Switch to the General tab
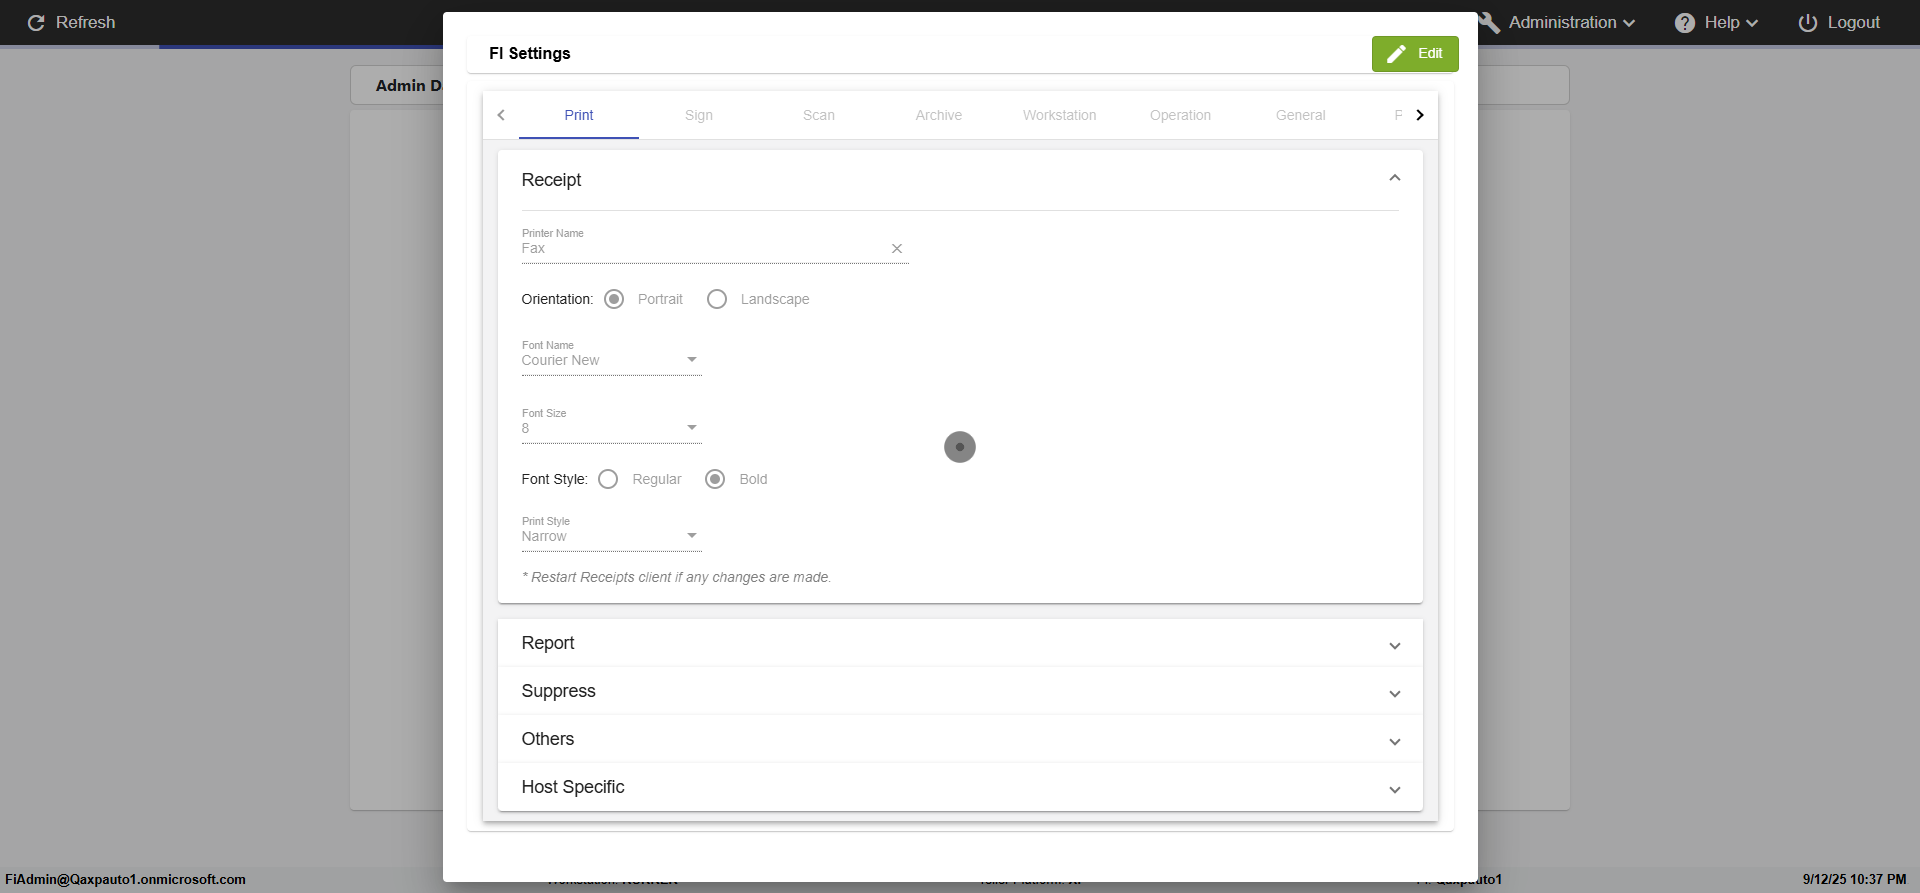This screenshot has width=1920, height=893. [1301, 115]
